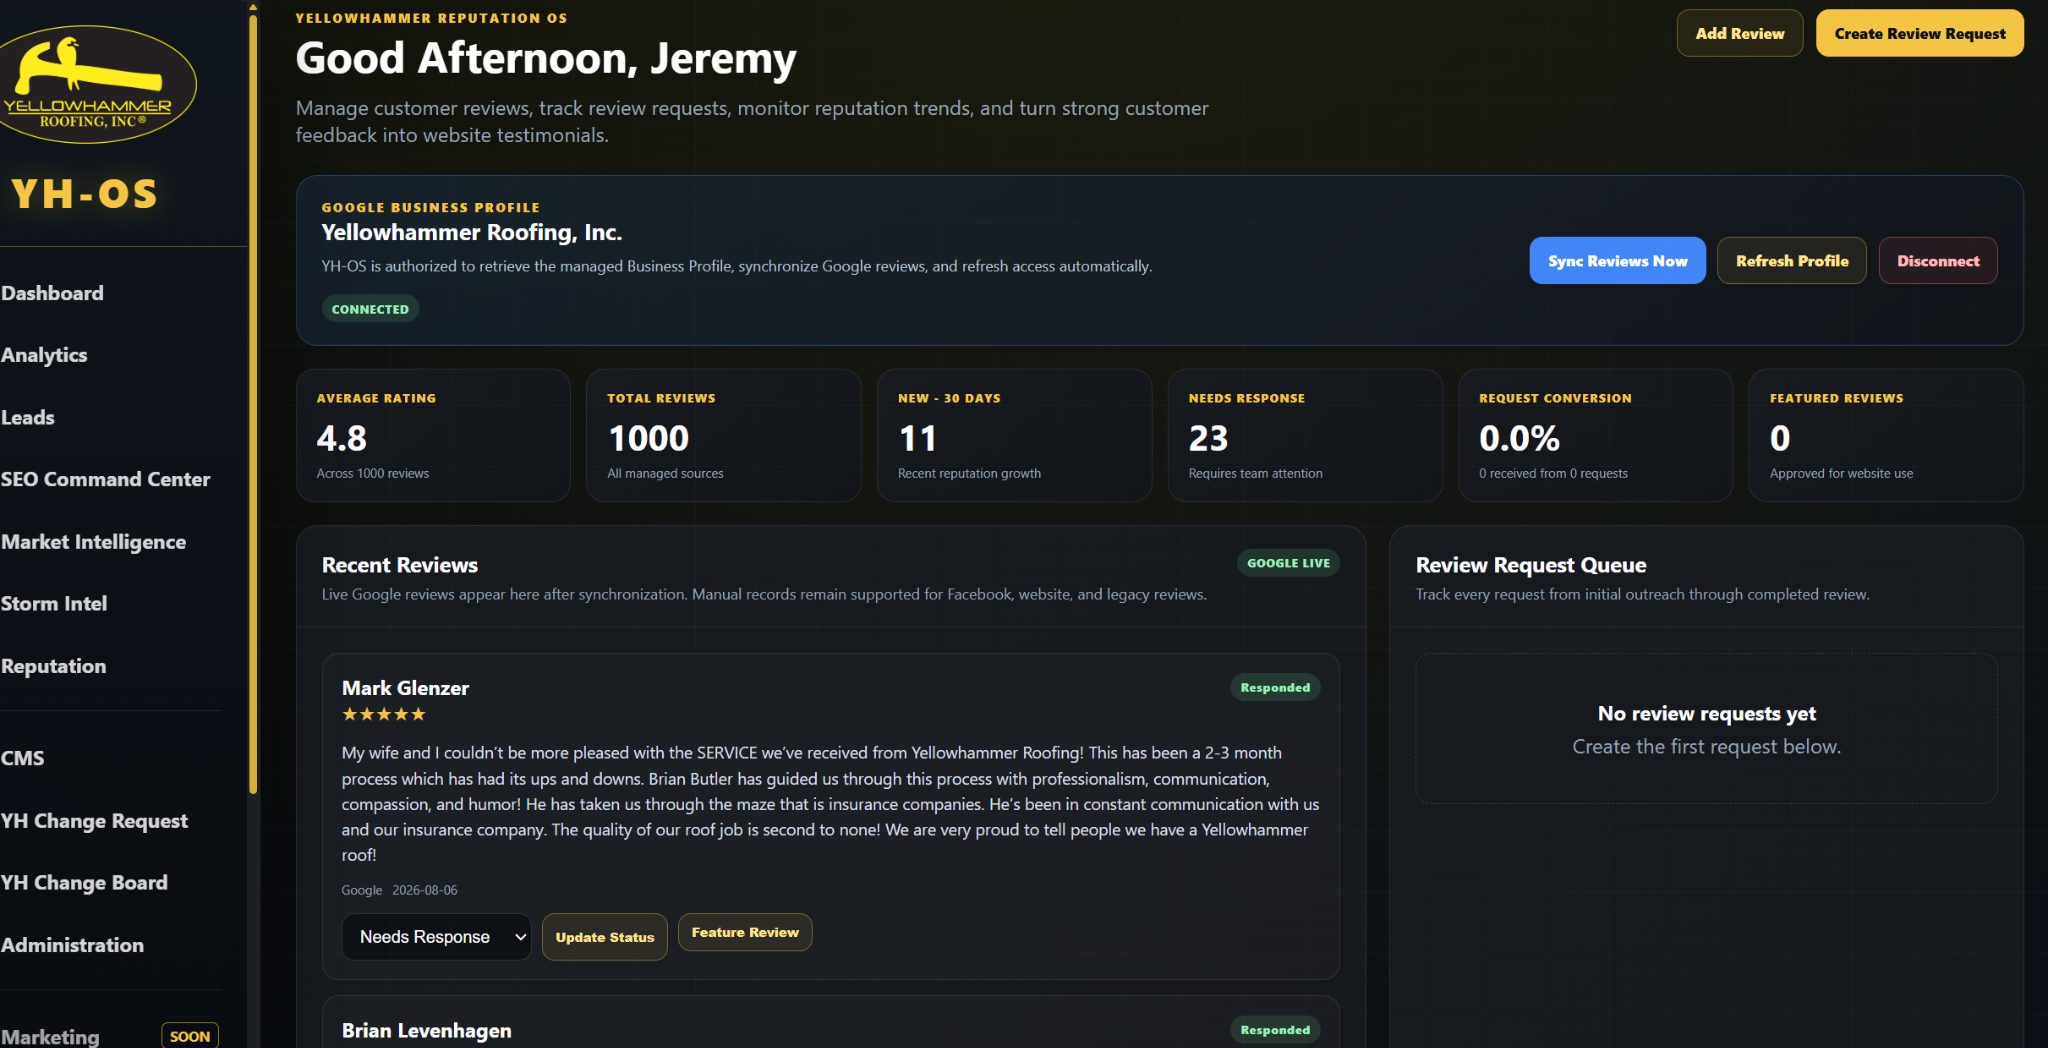Click 'Create the first request below.' text
The image size is (2048, 1048).
click(1707, 746)
